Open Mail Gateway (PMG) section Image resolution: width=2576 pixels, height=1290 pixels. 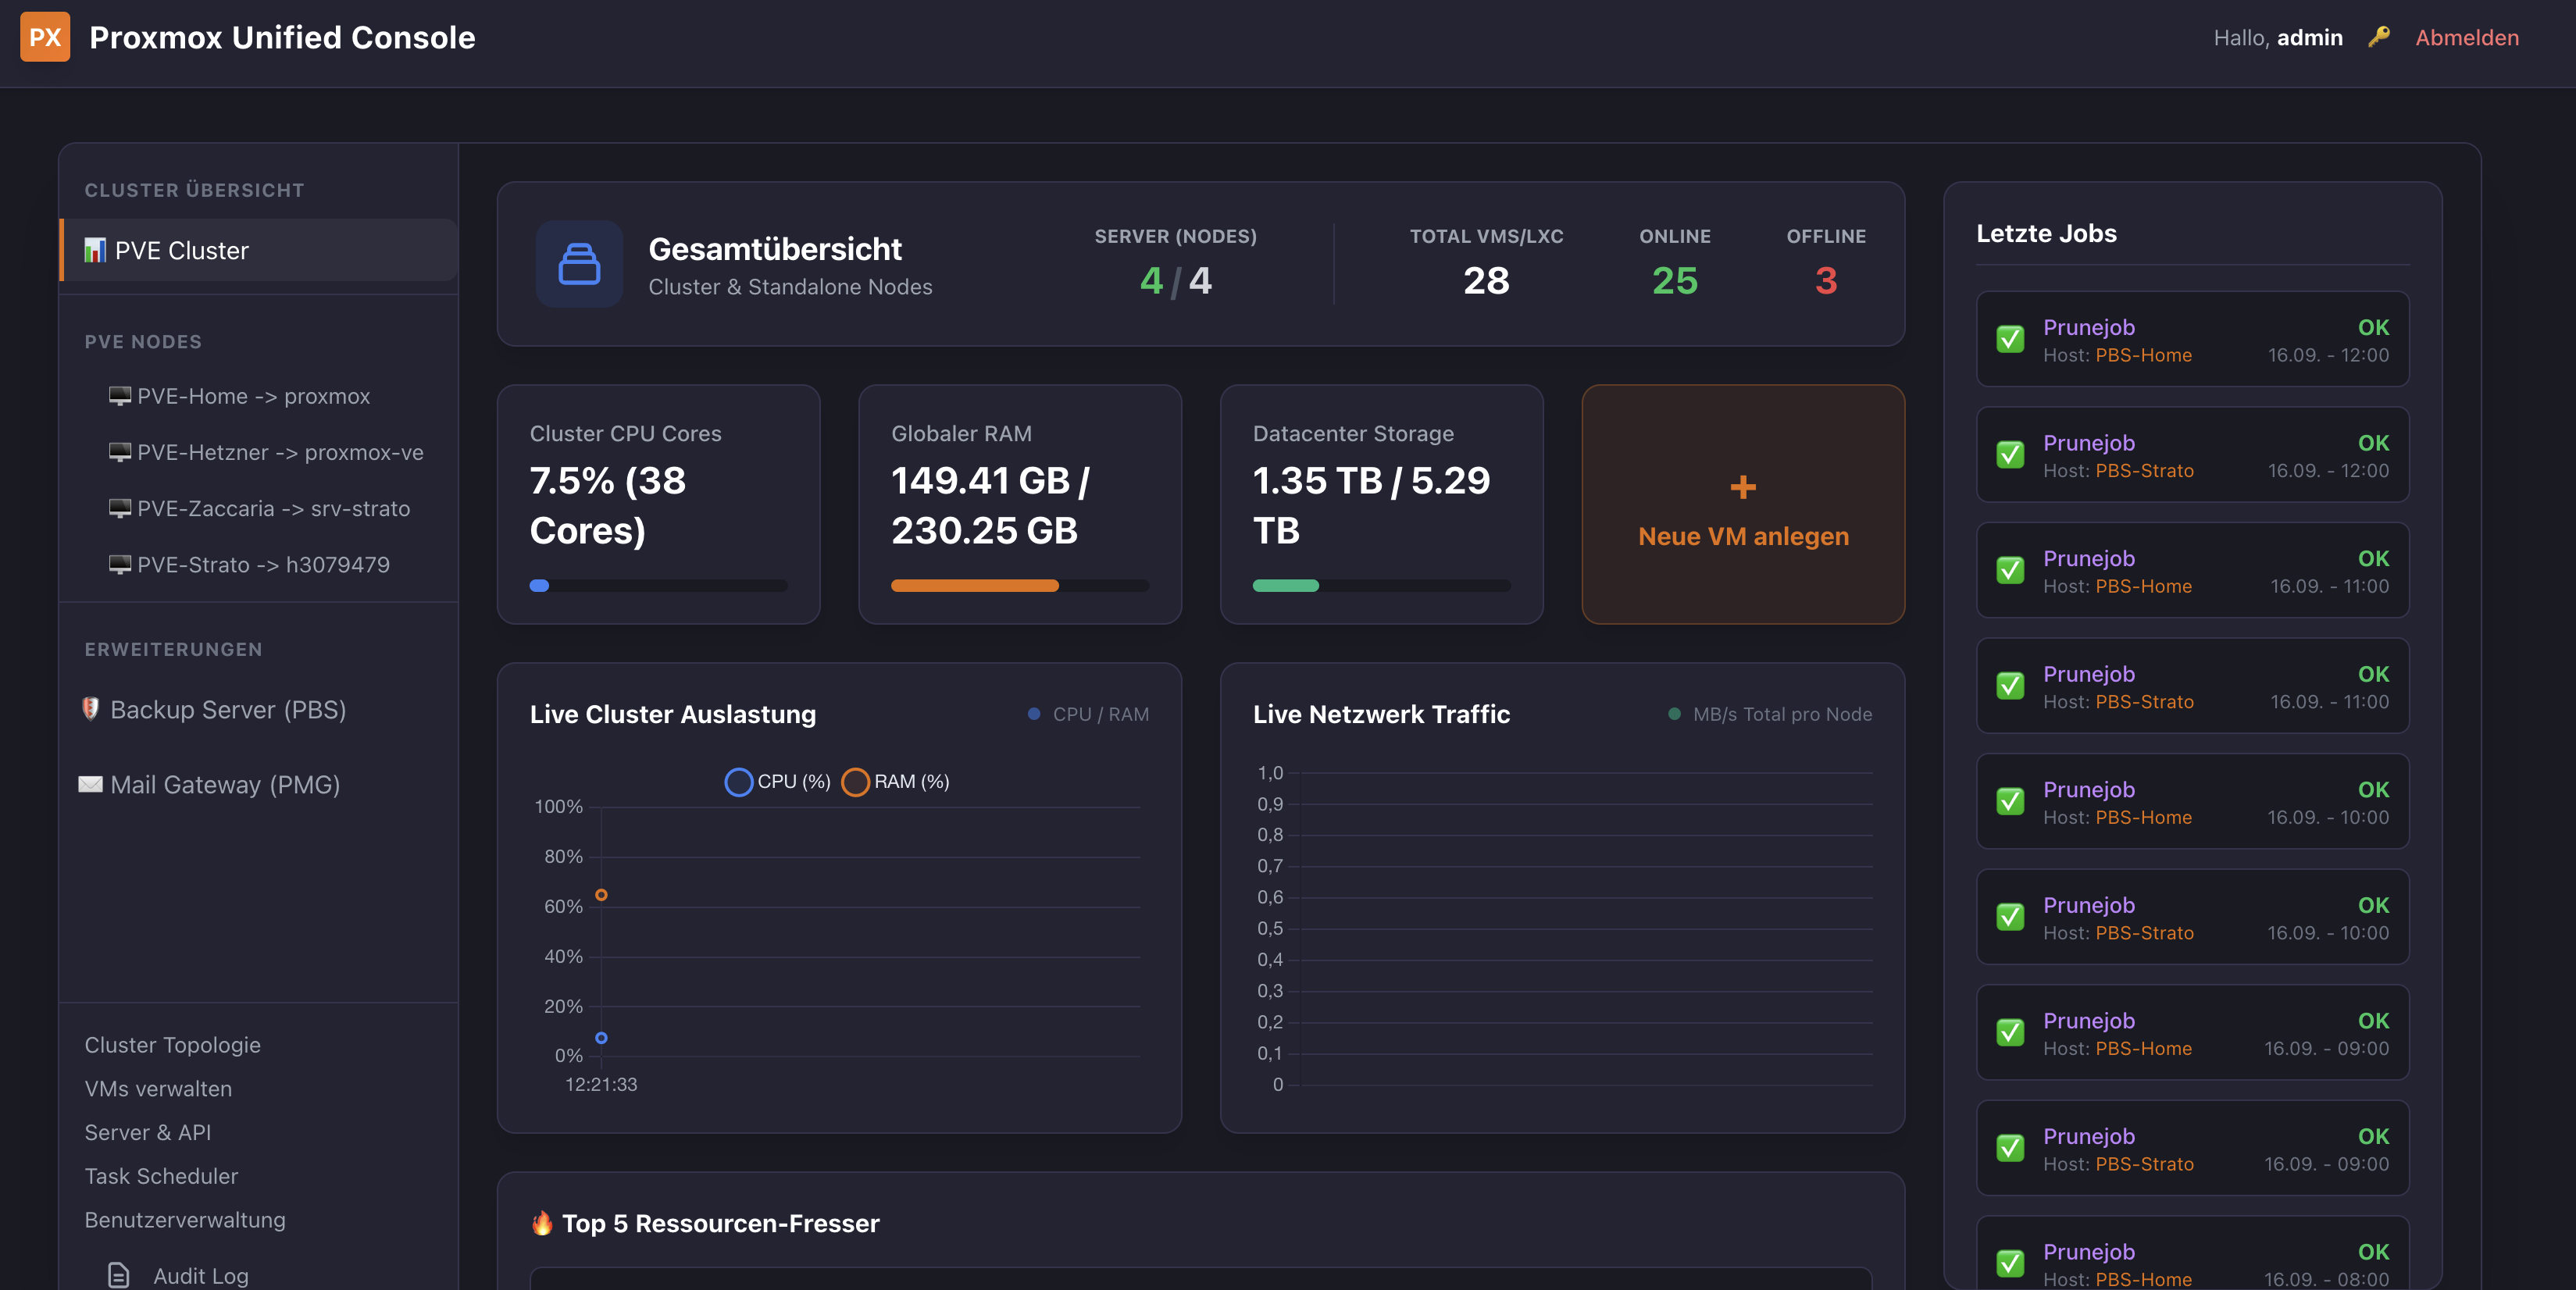pyautogui.click(x=210, y=784)
